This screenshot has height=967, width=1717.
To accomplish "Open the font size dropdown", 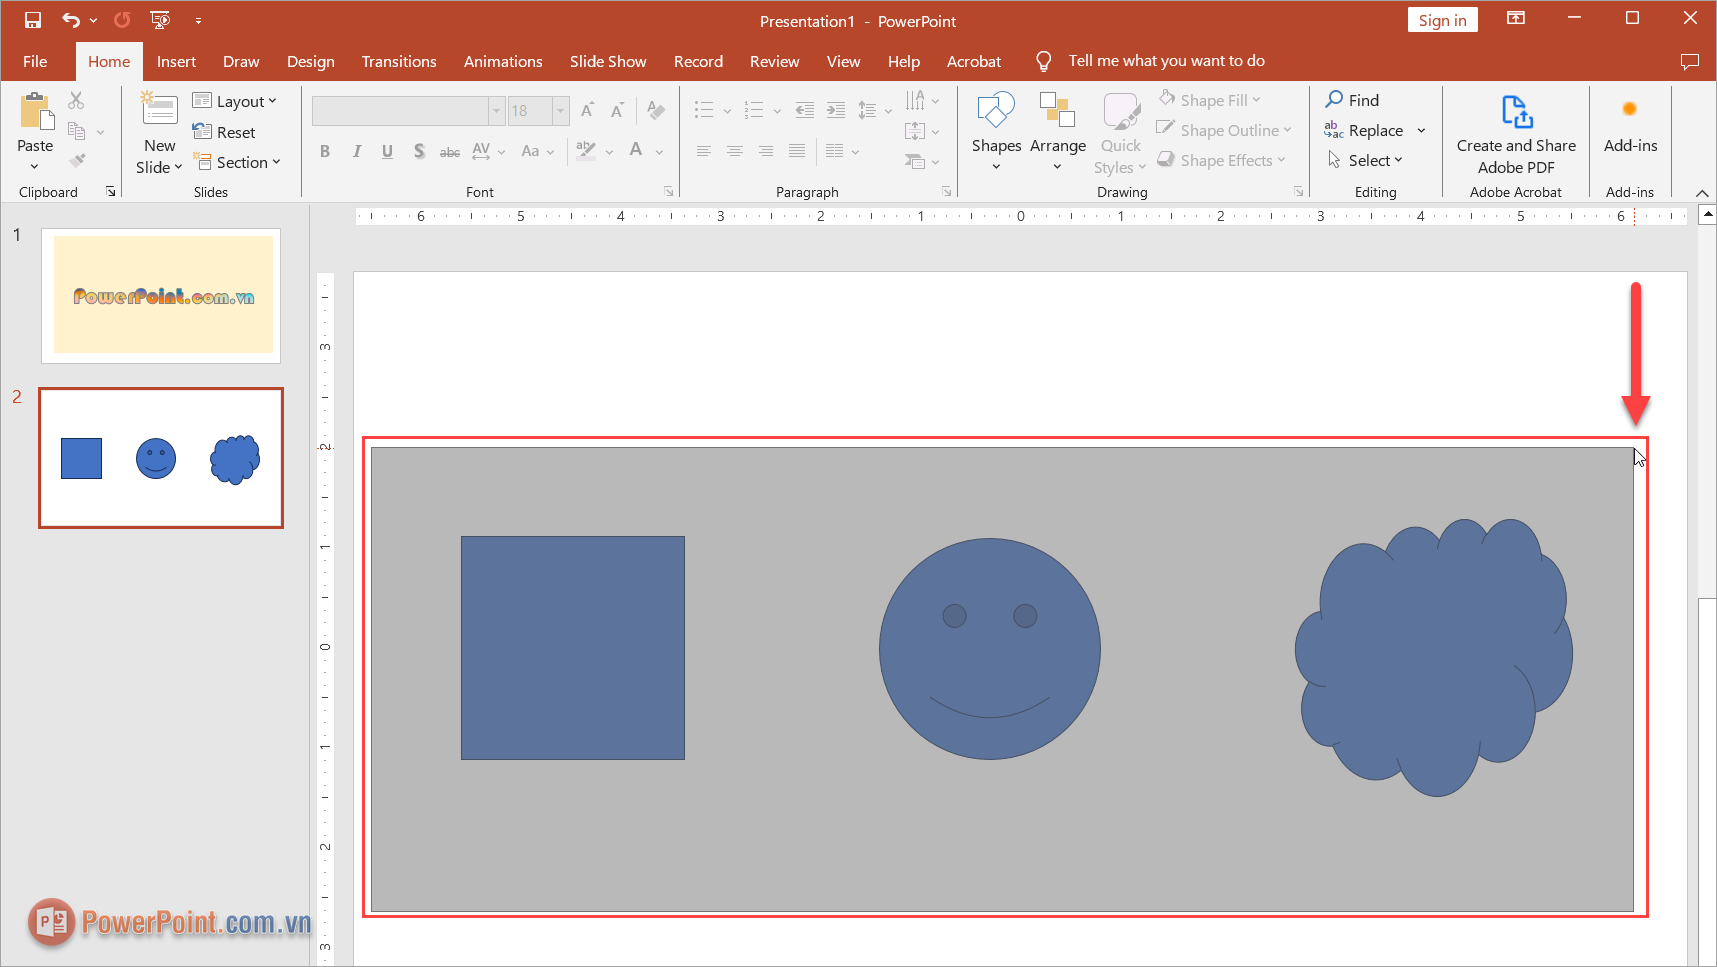I will click(561, 111).
